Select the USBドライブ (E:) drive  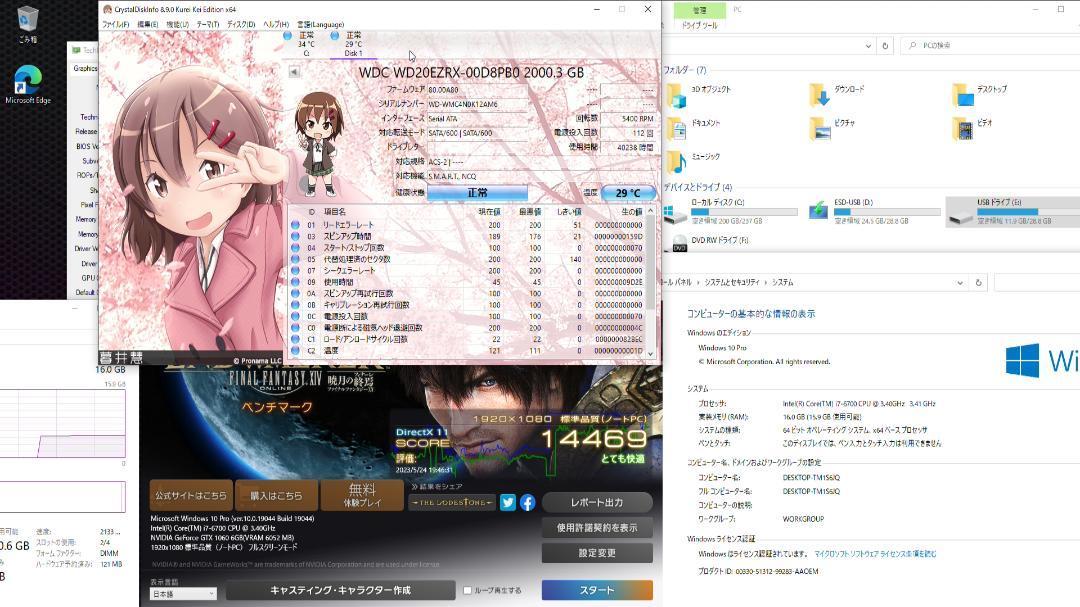click(1014, 212)
